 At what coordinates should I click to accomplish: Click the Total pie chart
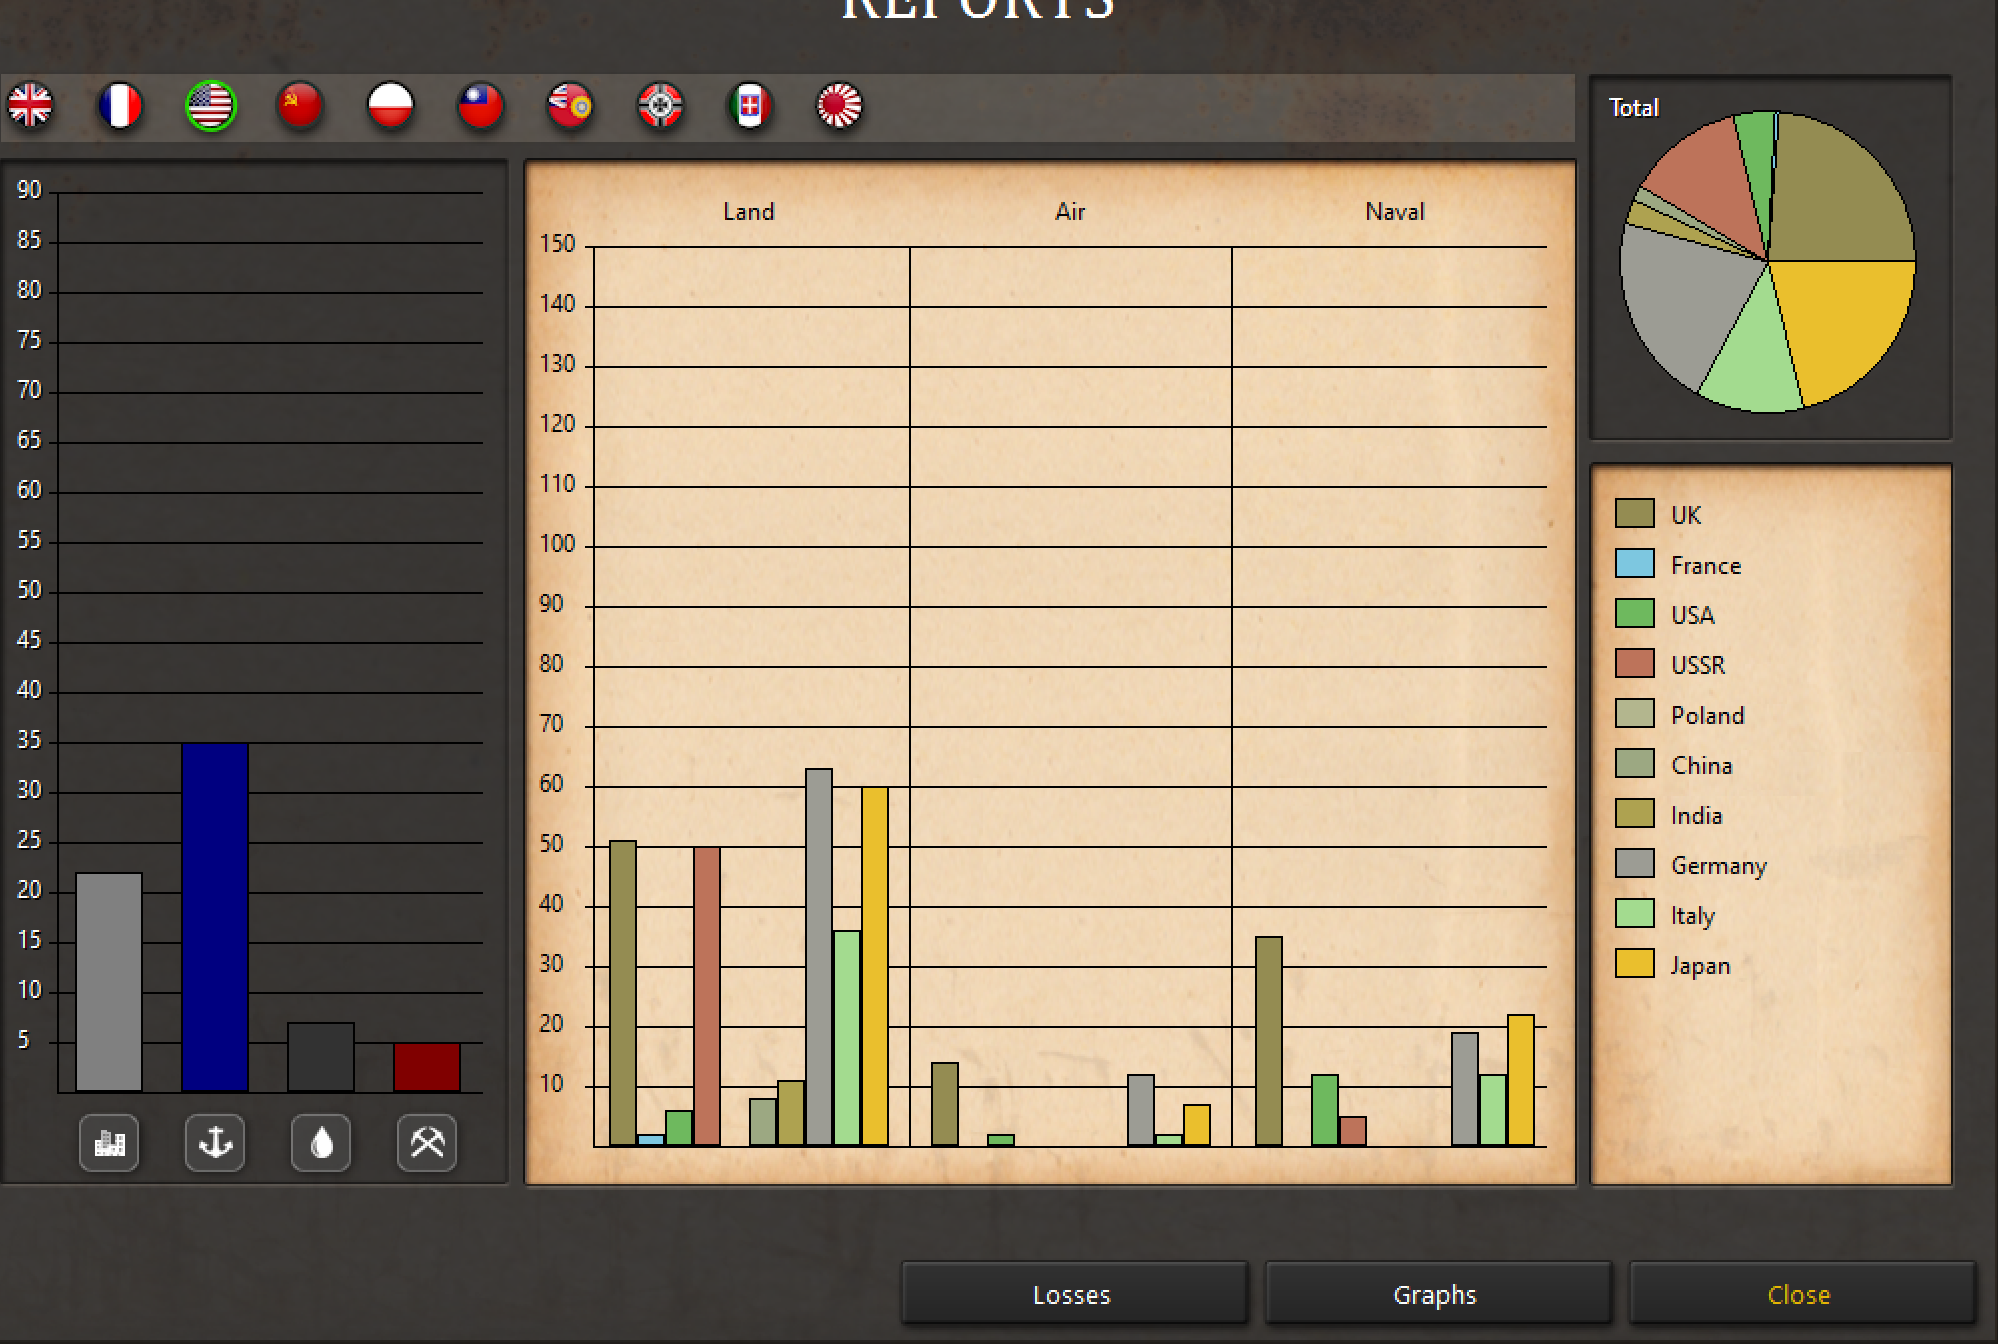click(1767, 261)
